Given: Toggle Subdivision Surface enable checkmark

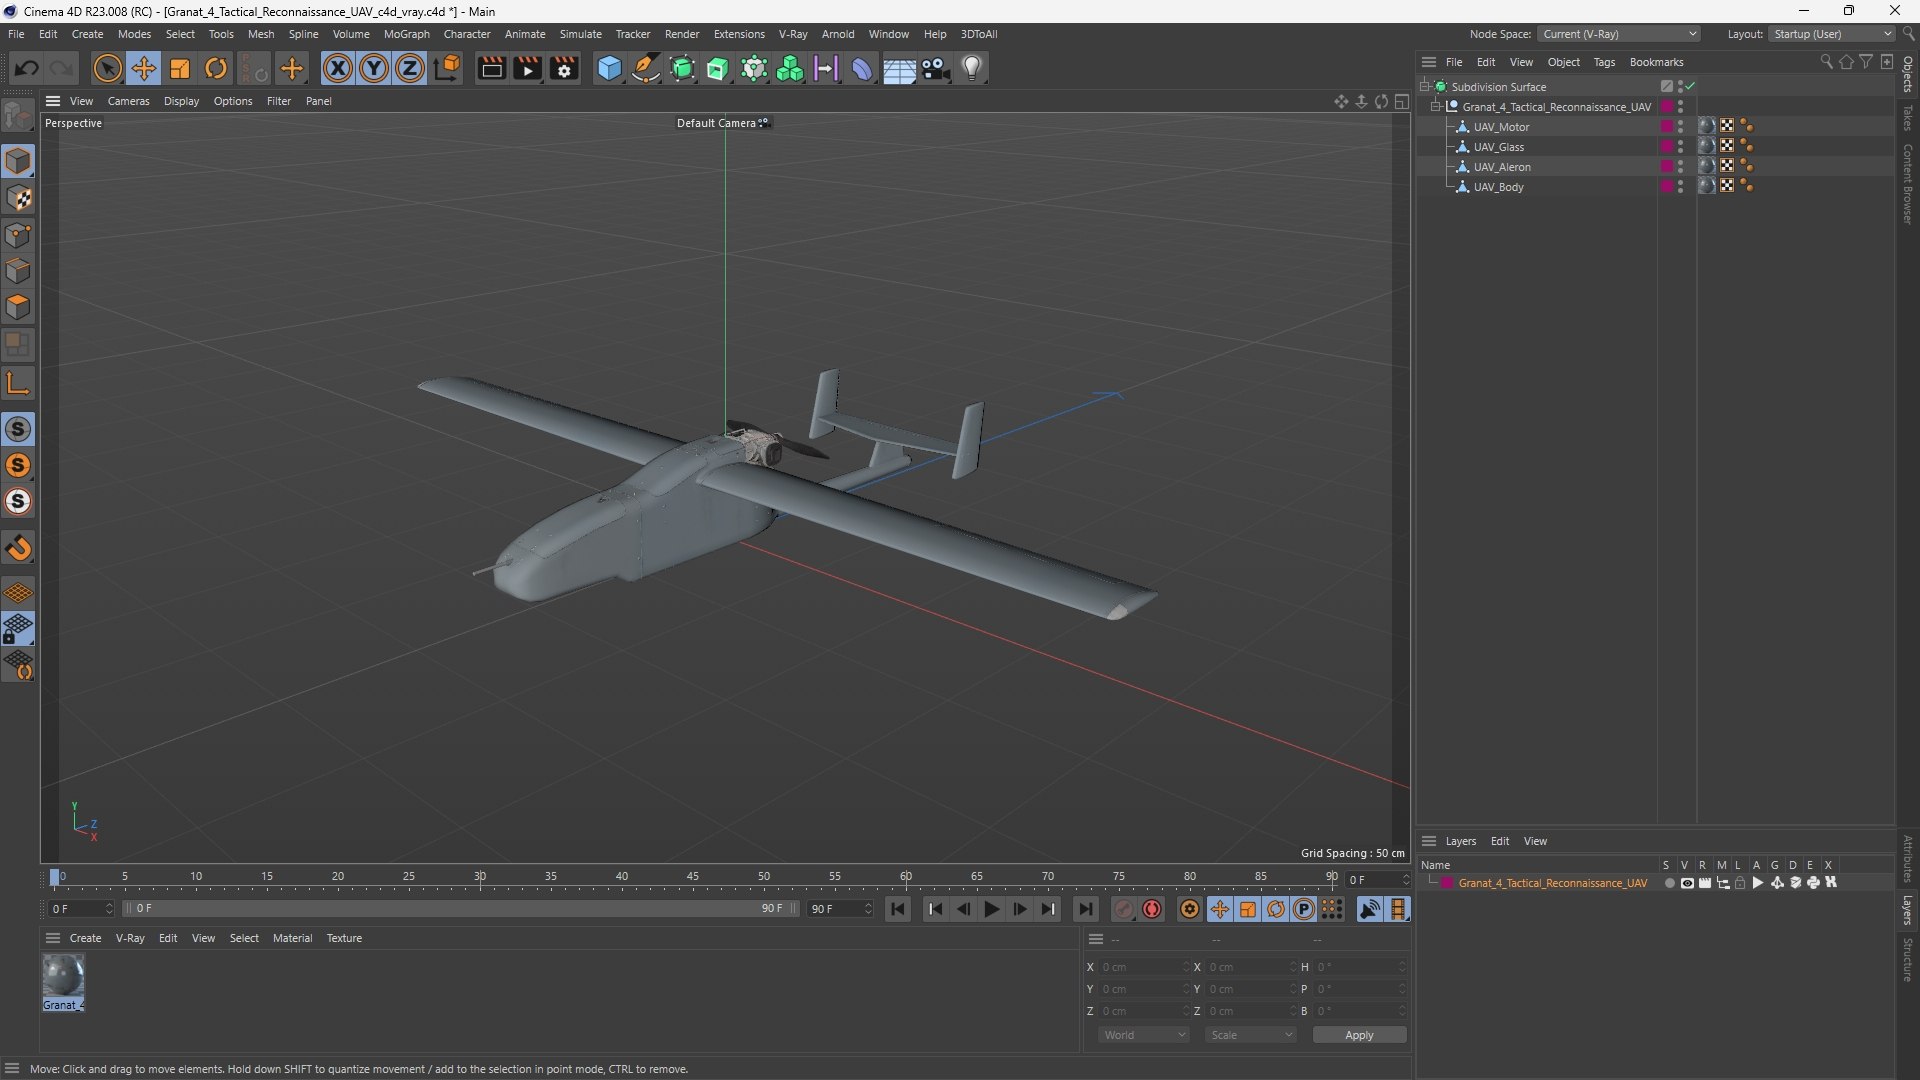Looking at the screenshot, I should pyautogui.click(x=1690, y=87).
